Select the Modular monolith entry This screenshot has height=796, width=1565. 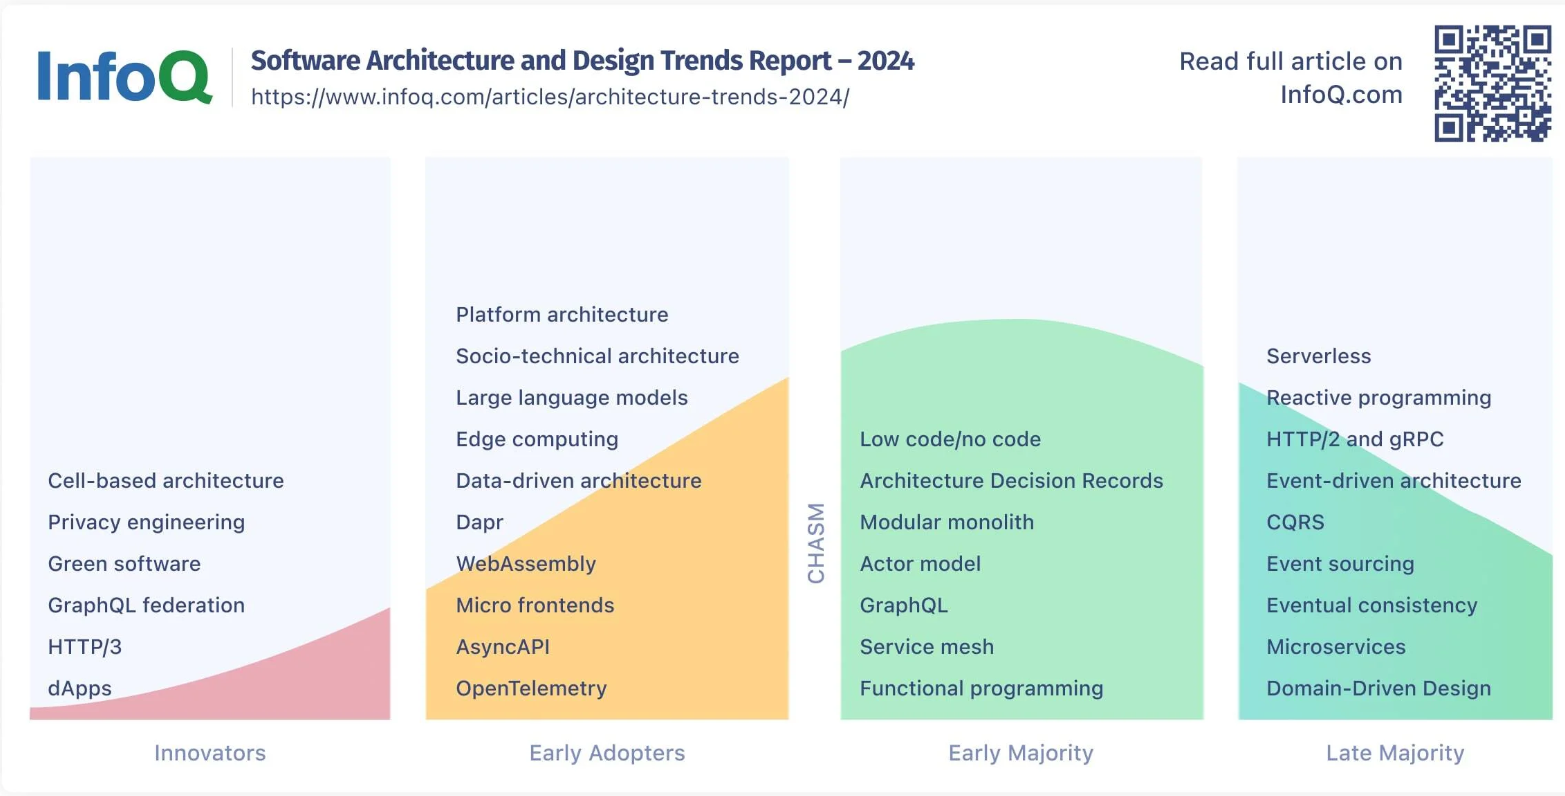[946, 522]
